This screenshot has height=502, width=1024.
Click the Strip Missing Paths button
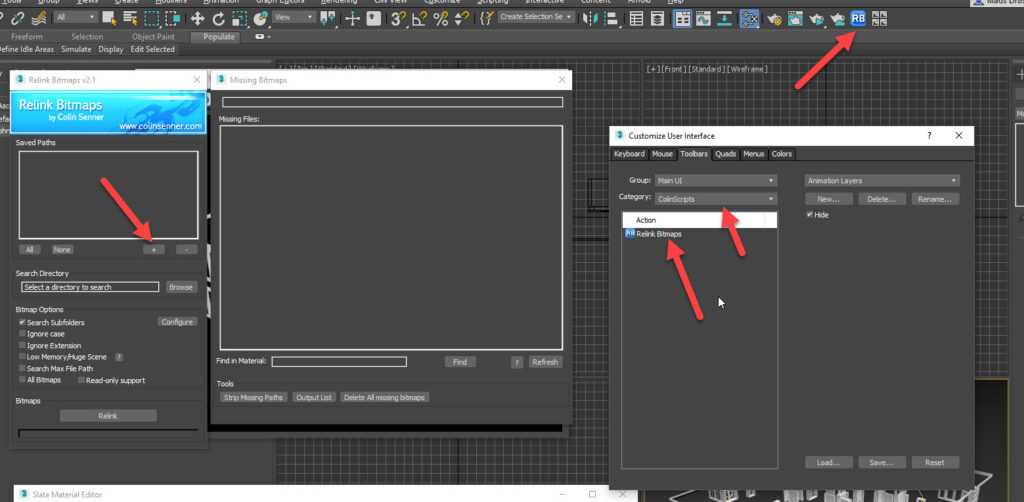tap(253, 398)
